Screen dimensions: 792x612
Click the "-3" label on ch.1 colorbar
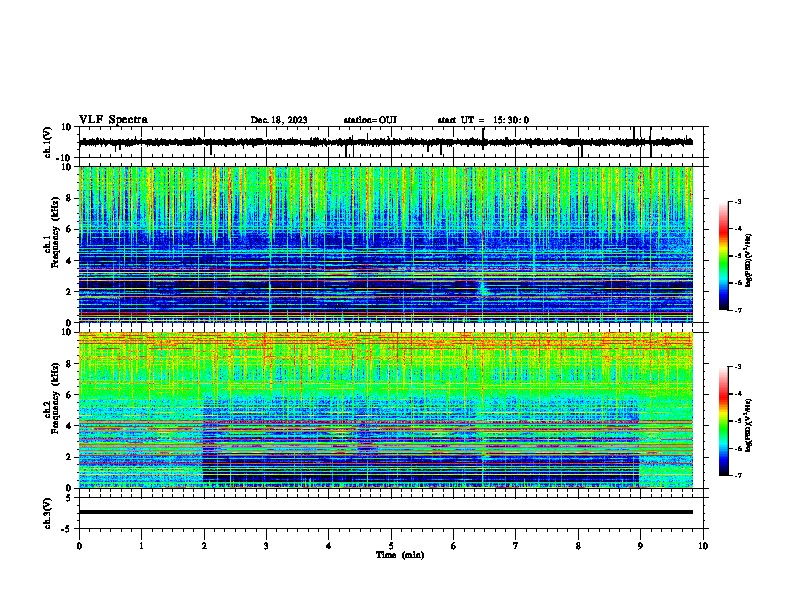click(737, 201)
